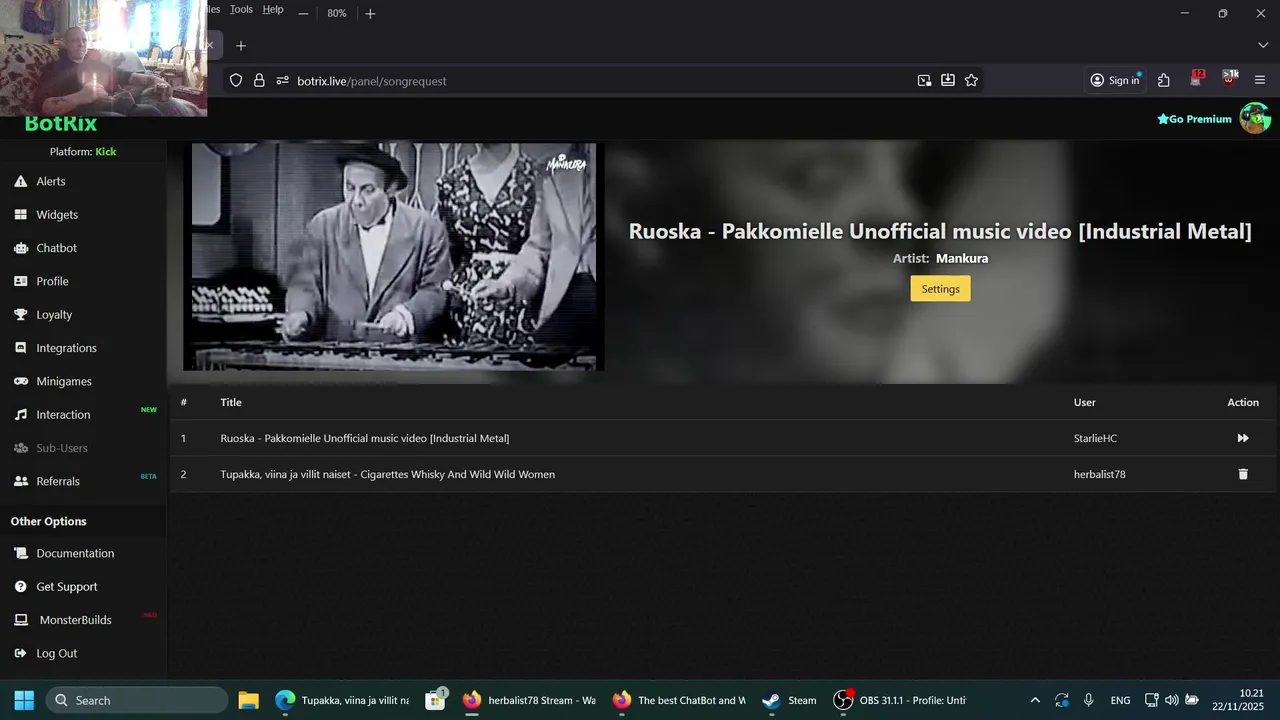Image resolution: width=1280 pixels, height=720 pixels.
Task: Open a new browser tab
Action: [x=240, y=46]
